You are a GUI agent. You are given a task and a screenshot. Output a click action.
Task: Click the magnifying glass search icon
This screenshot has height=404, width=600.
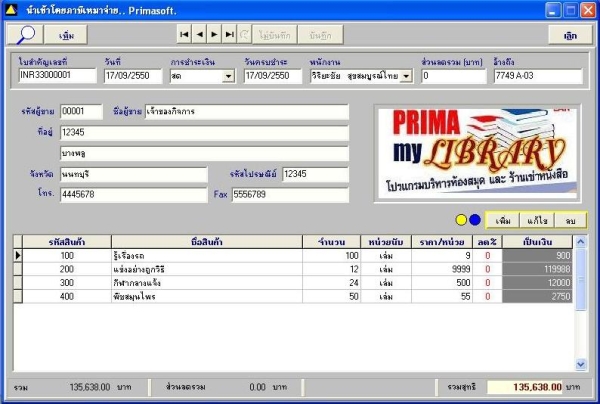[26, 35]
